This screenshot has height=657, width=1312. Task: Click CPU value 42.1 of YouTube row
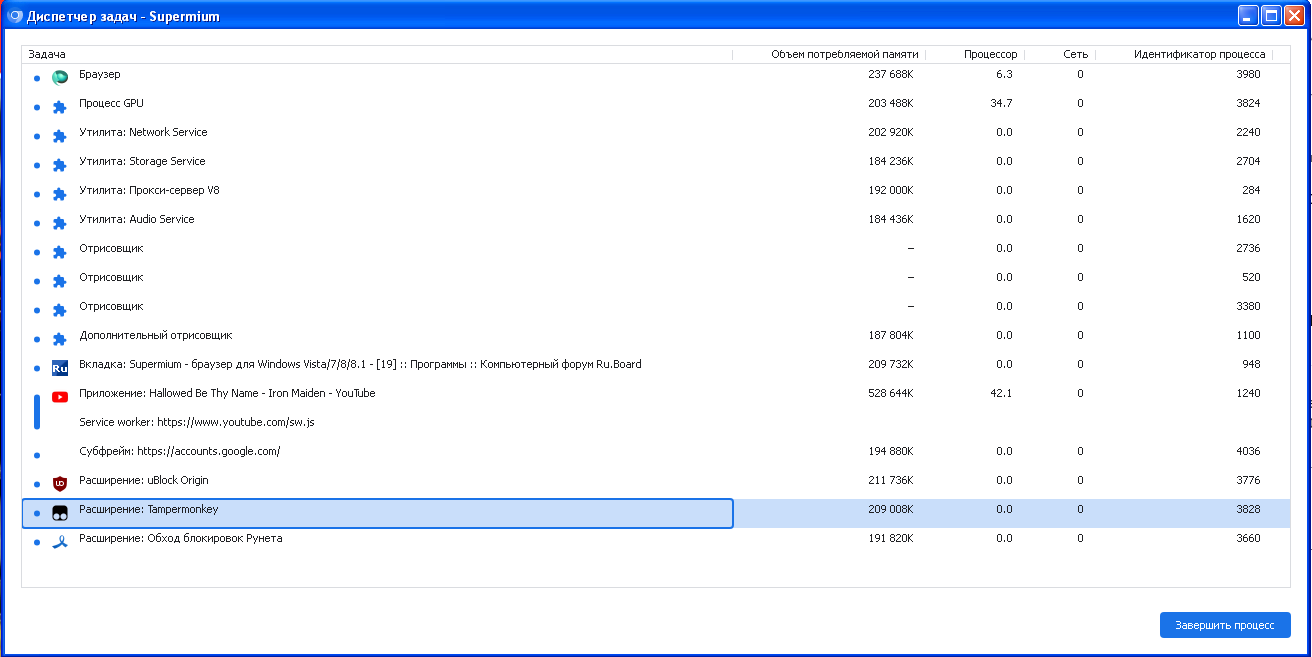pyautogui.click(x=1001, y=394)
